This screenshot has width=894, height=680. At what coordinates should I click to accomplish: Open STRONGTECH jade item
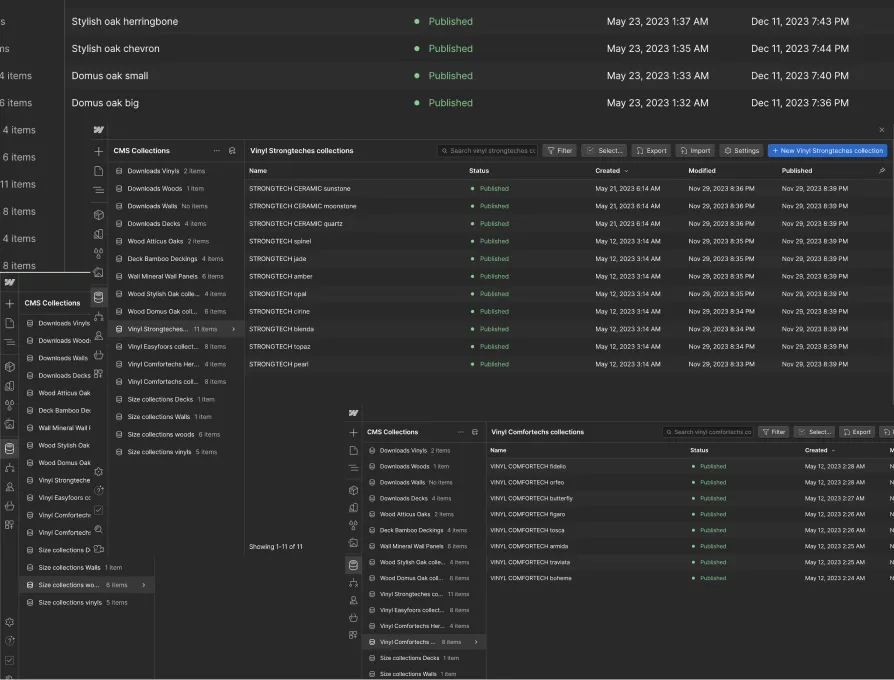point(568,259)
